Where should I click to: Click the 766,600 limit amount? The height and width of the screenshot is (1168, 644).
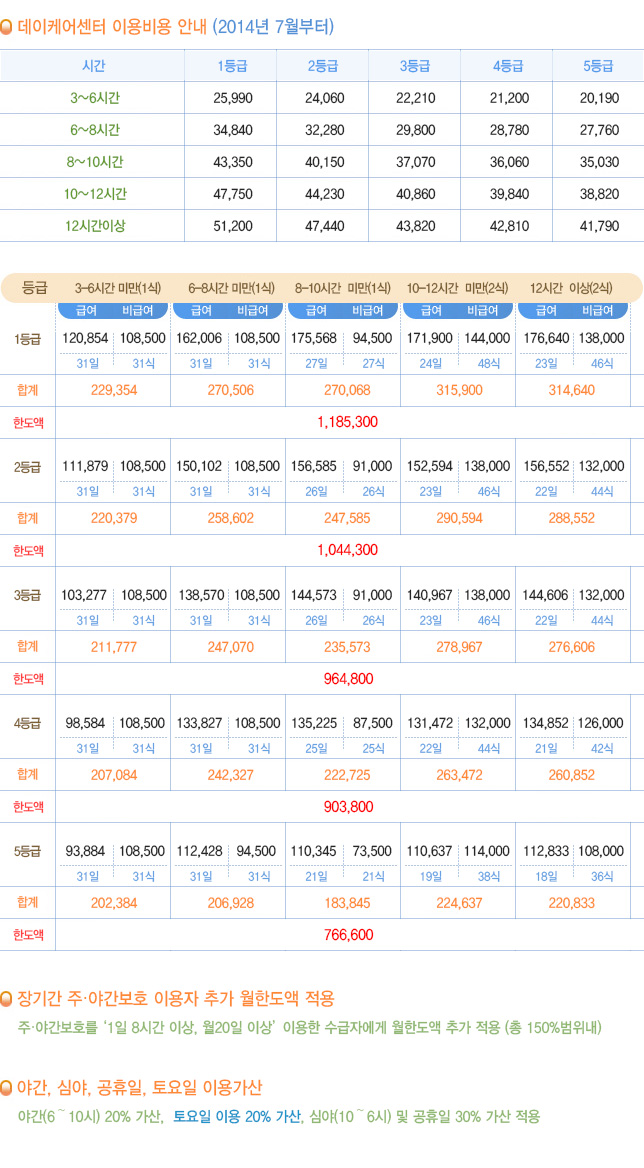point(349,935)
